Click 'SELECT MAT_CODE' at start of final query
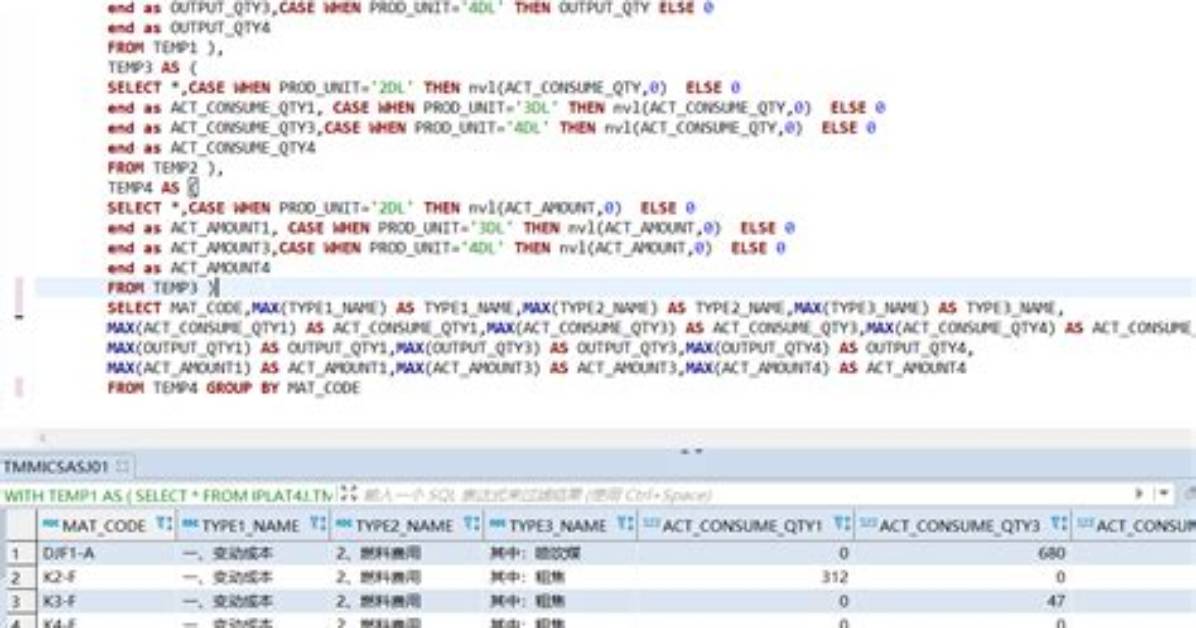The height and width of the screenshot is (628, 1196). [176, 308]
